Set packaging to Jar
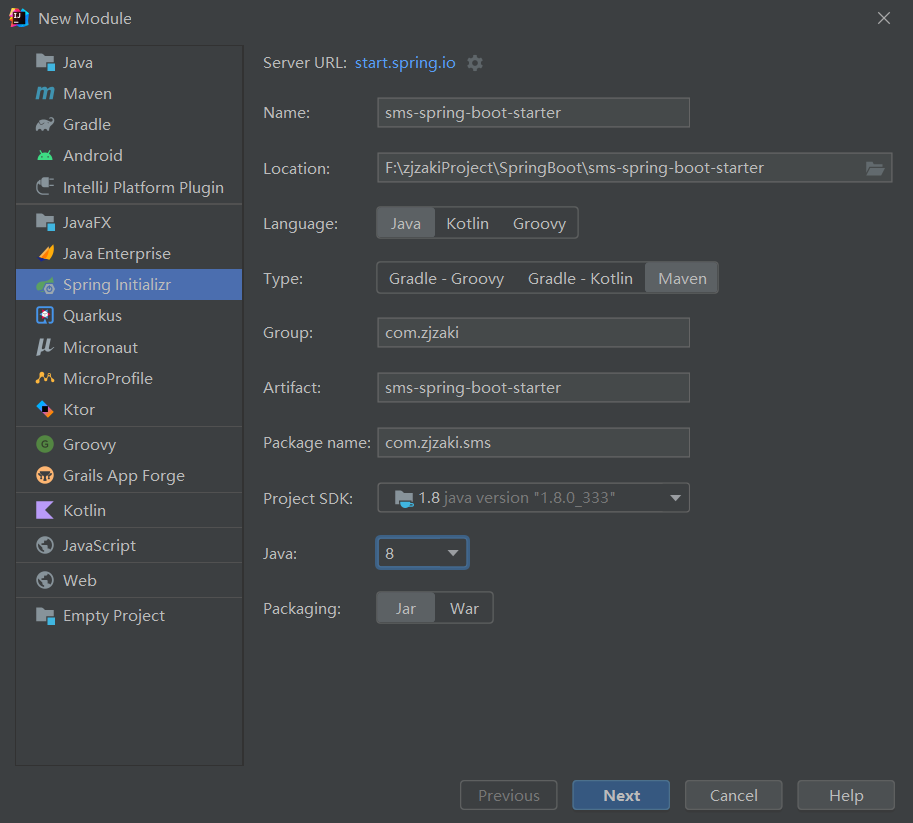913x823 pixels. click(x=406, y=608)
